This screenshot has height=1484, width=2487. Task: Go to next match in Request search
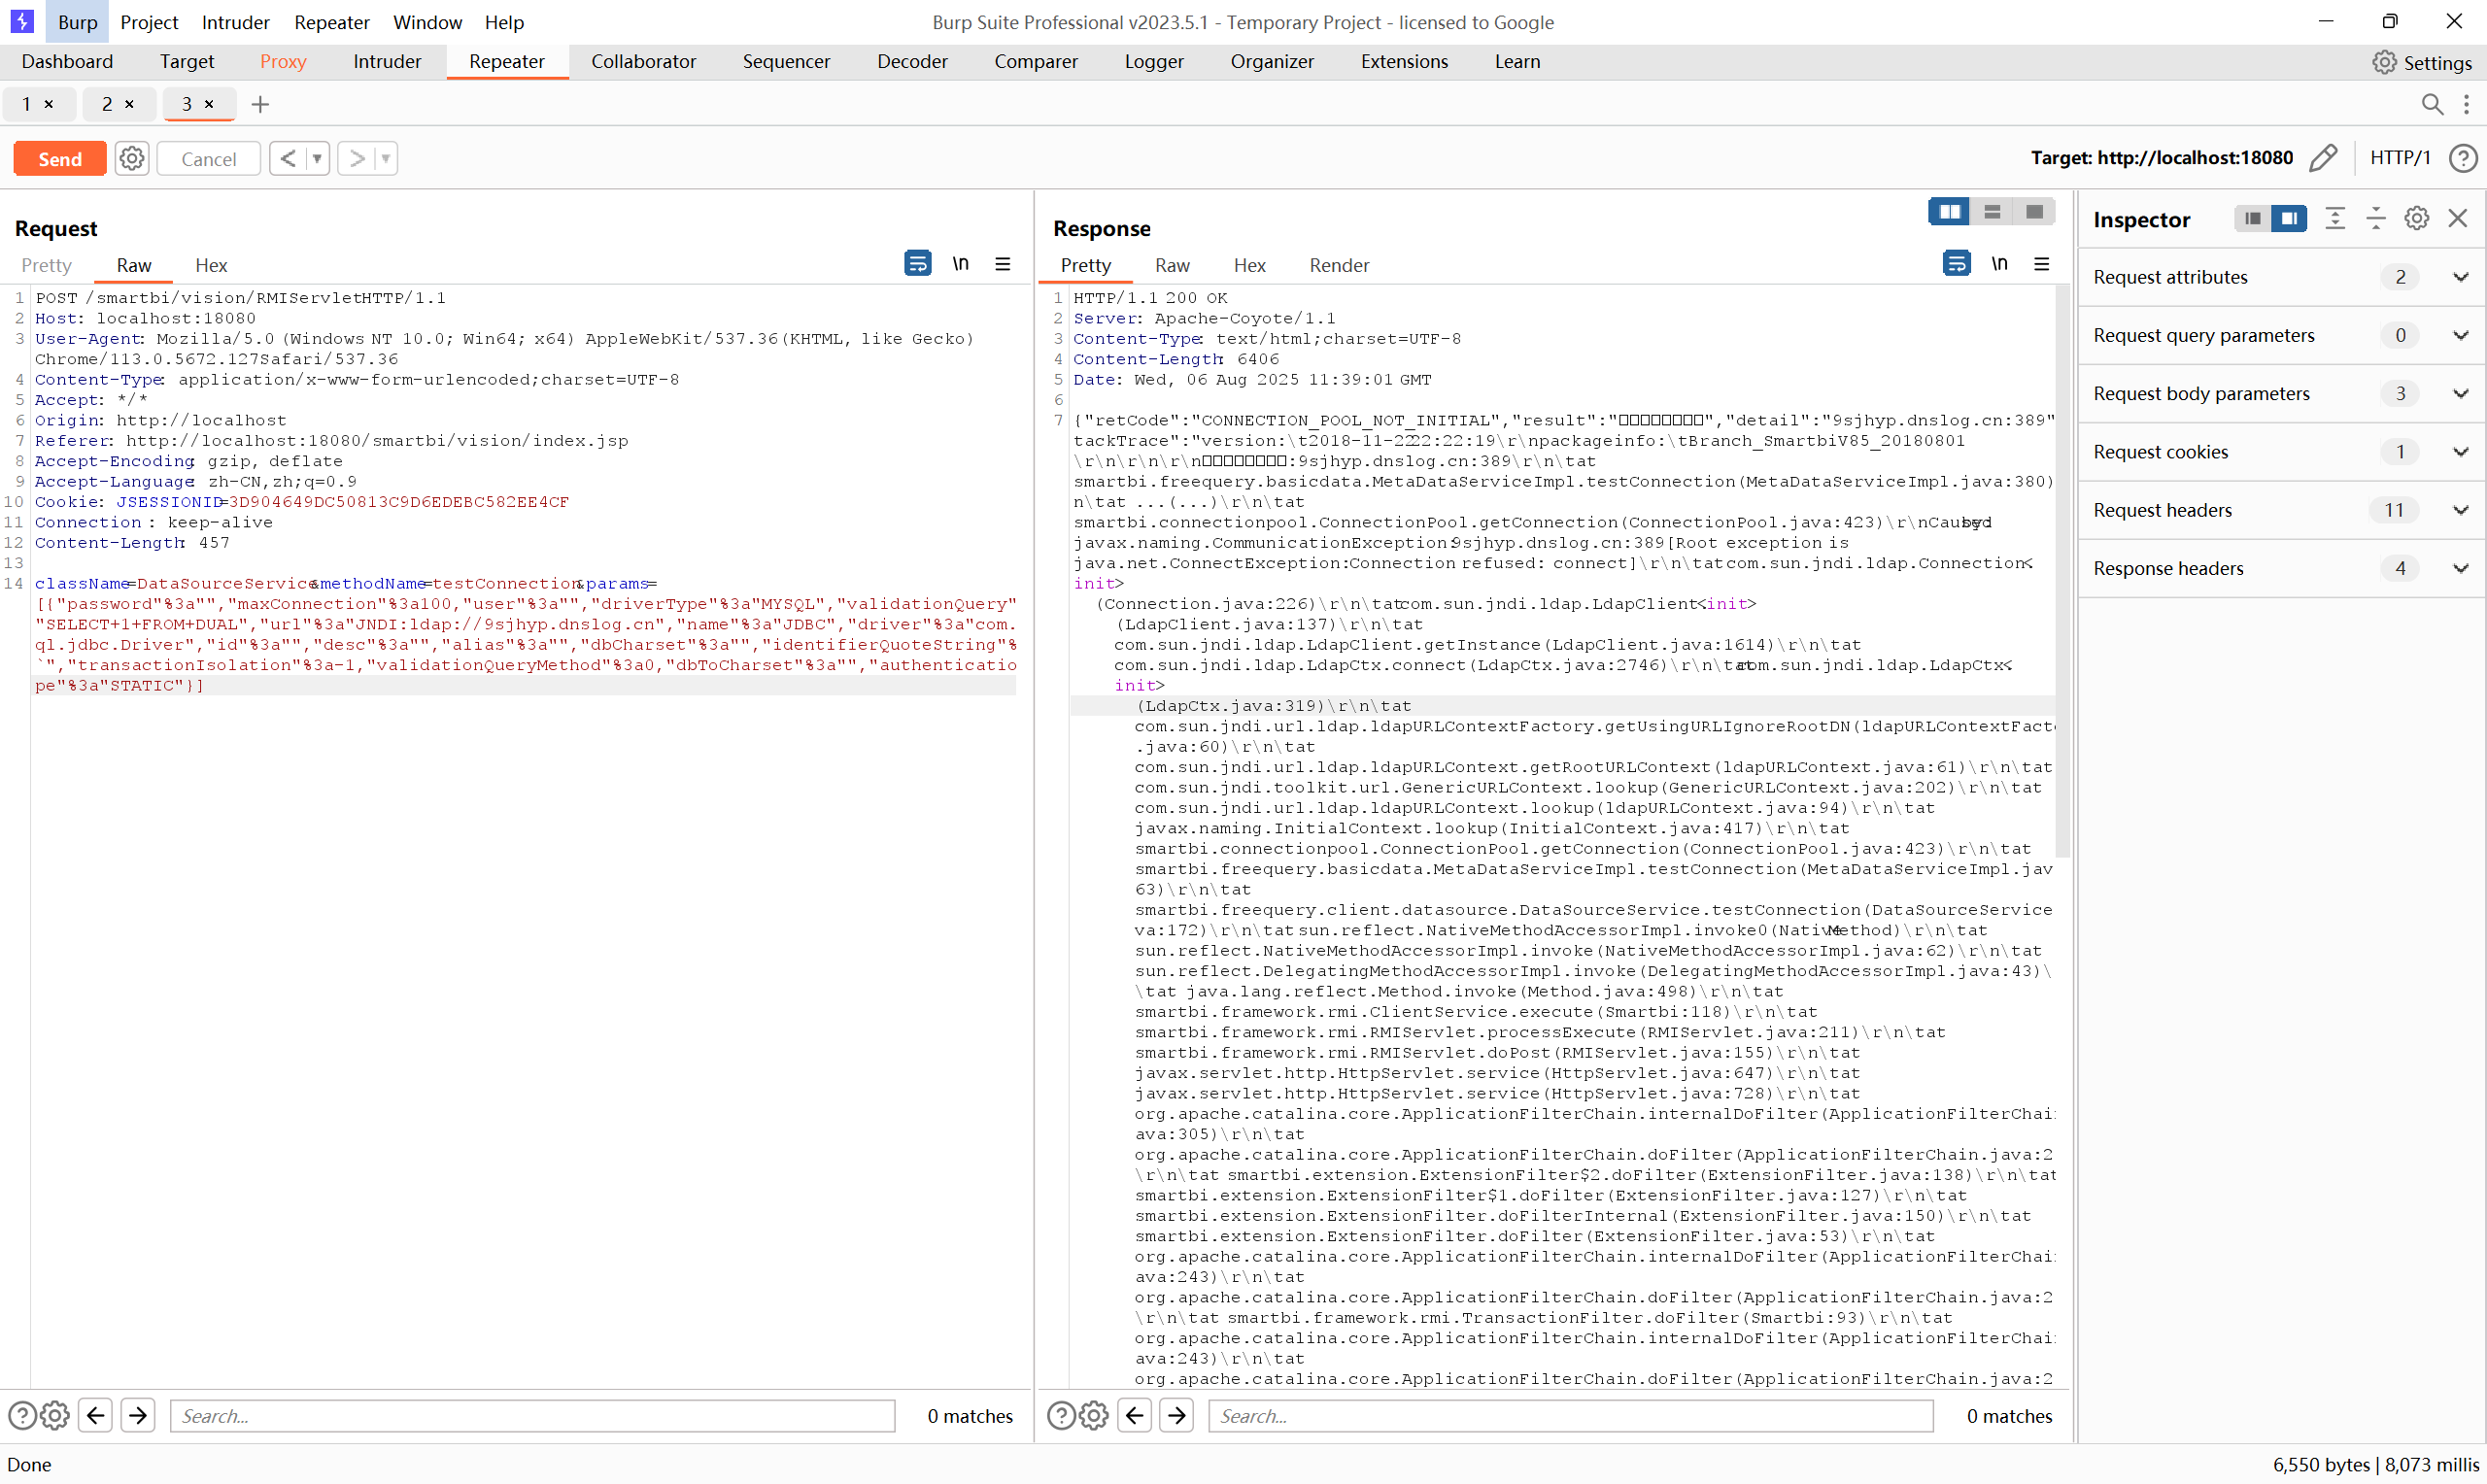[x=138, y=1415]
